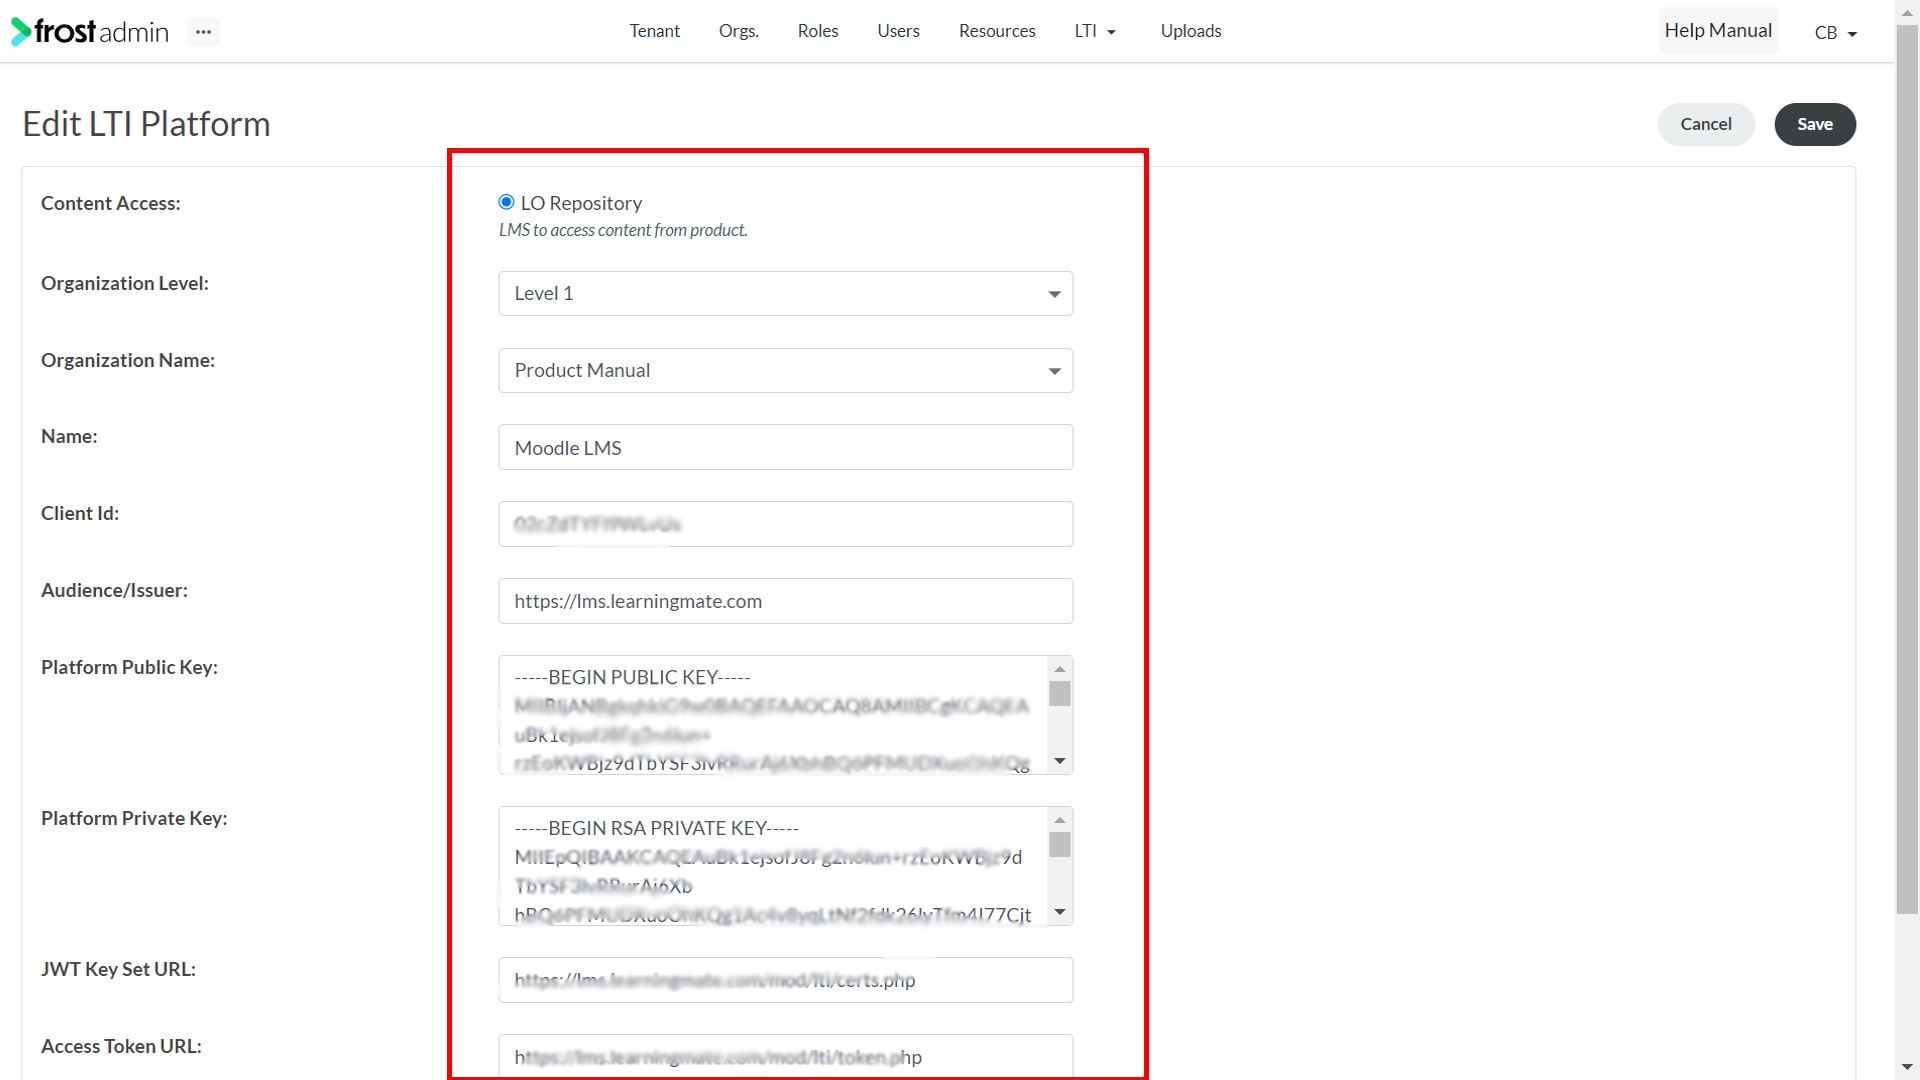This screenshot has height=1080, width=1920.
Task: Click 'LMS to access content from product.' text
Action: pyautogui.click(x=623, y=230)
